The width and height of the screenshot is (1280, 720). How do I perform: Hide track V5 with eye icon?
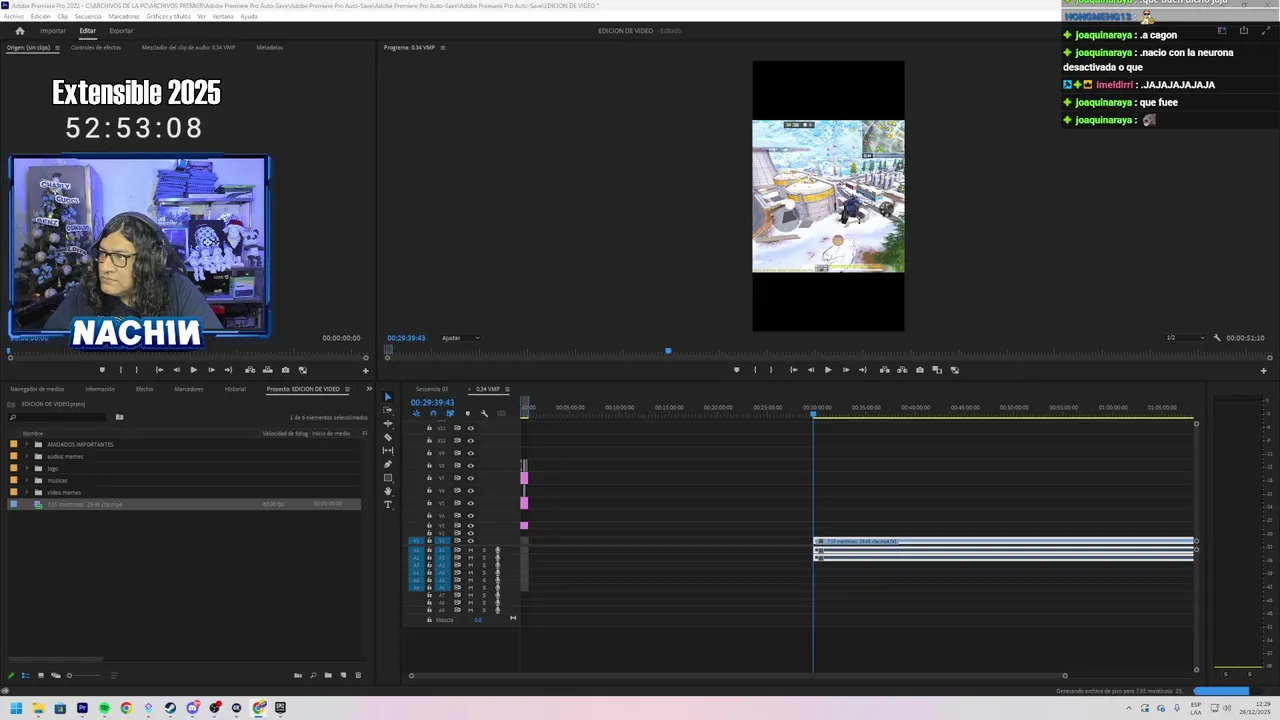[470, 503]
